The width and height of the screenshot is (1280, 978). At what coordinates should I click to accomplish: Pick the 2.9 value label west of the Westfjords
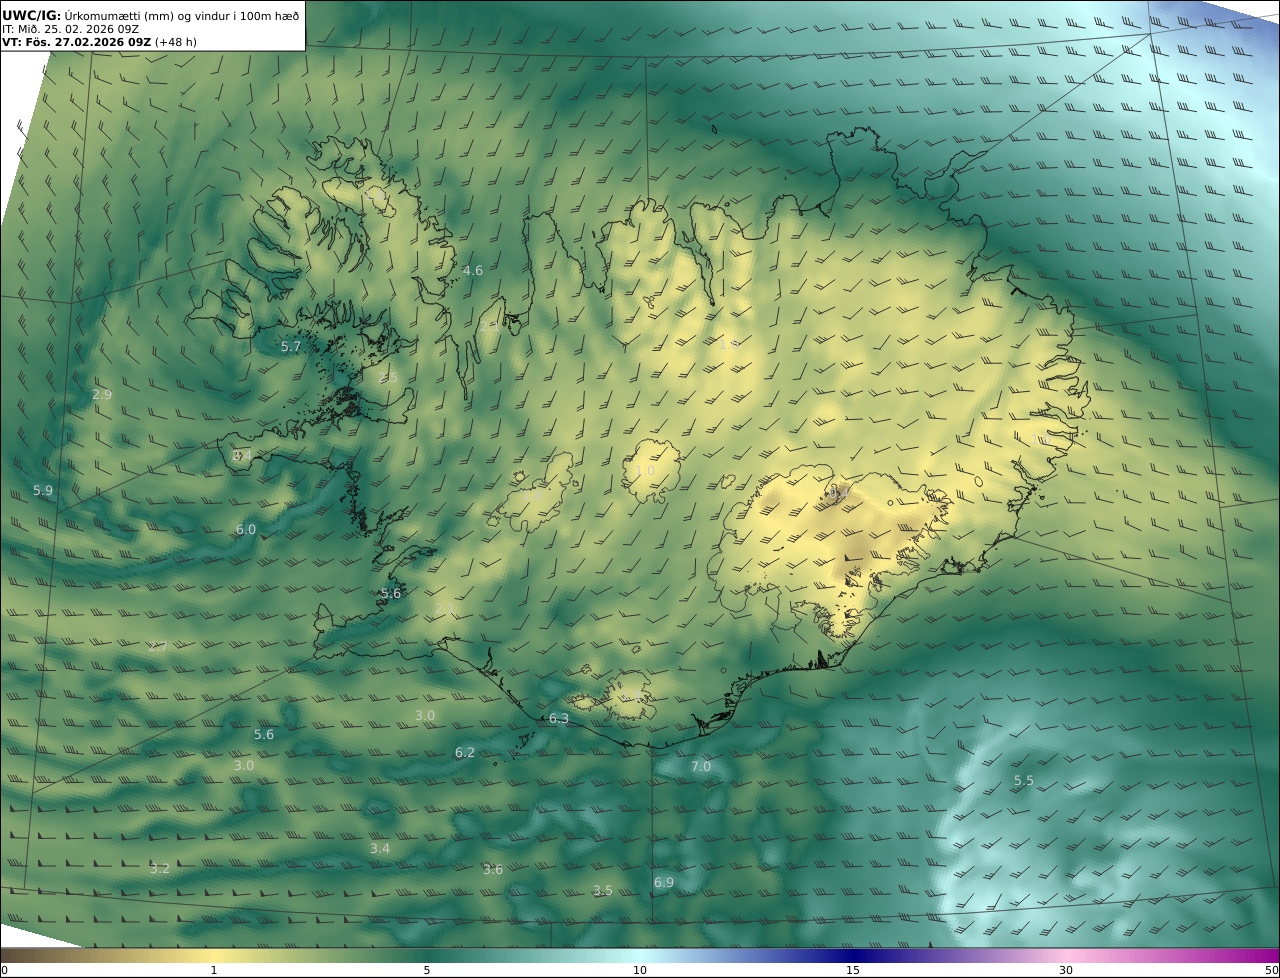click(x=102, y=395)
